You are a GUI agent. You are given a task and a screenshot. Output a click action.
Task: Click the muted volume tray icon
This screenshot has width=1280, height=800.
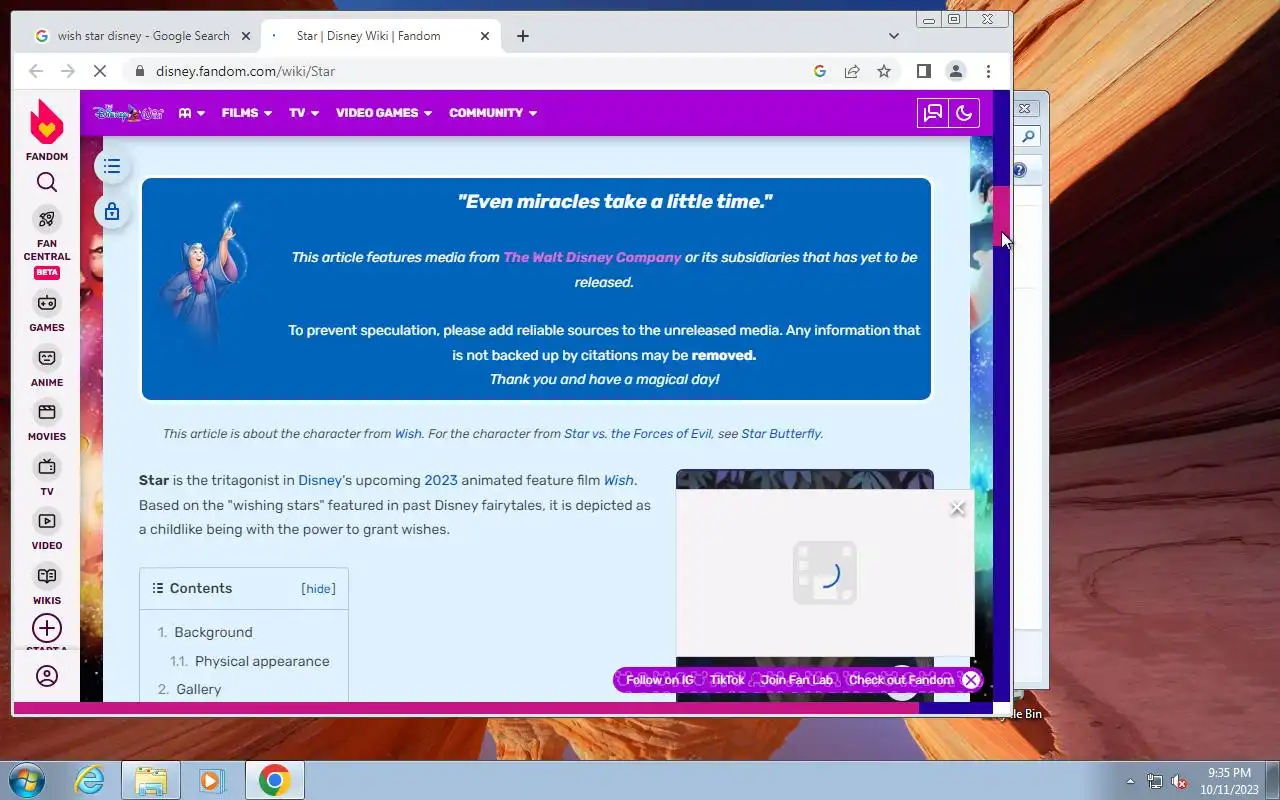tap(1179, 781)
